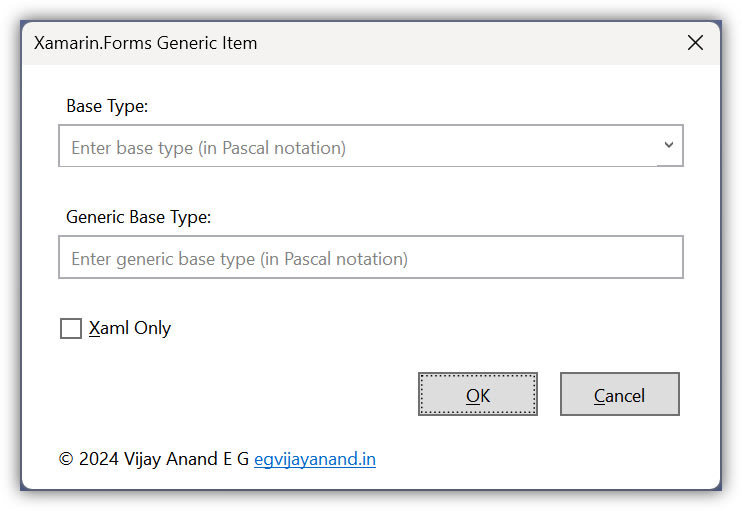The image size is (742, 511).
Task: Select the 'Enter base type' placeholder text
Action: point(208,148)
